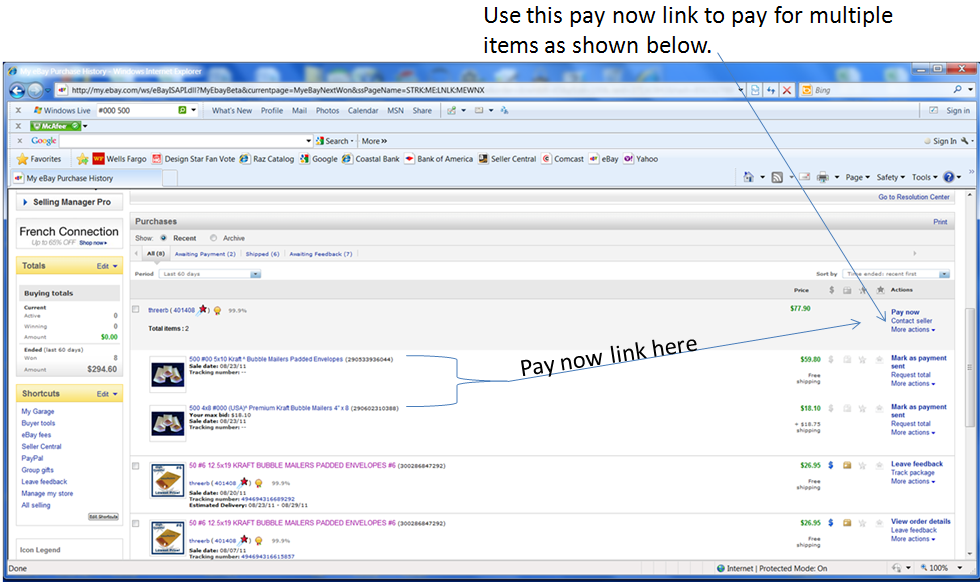
Task: Switch to the Shipped (6) tab
Action: (x=262, y=254)
